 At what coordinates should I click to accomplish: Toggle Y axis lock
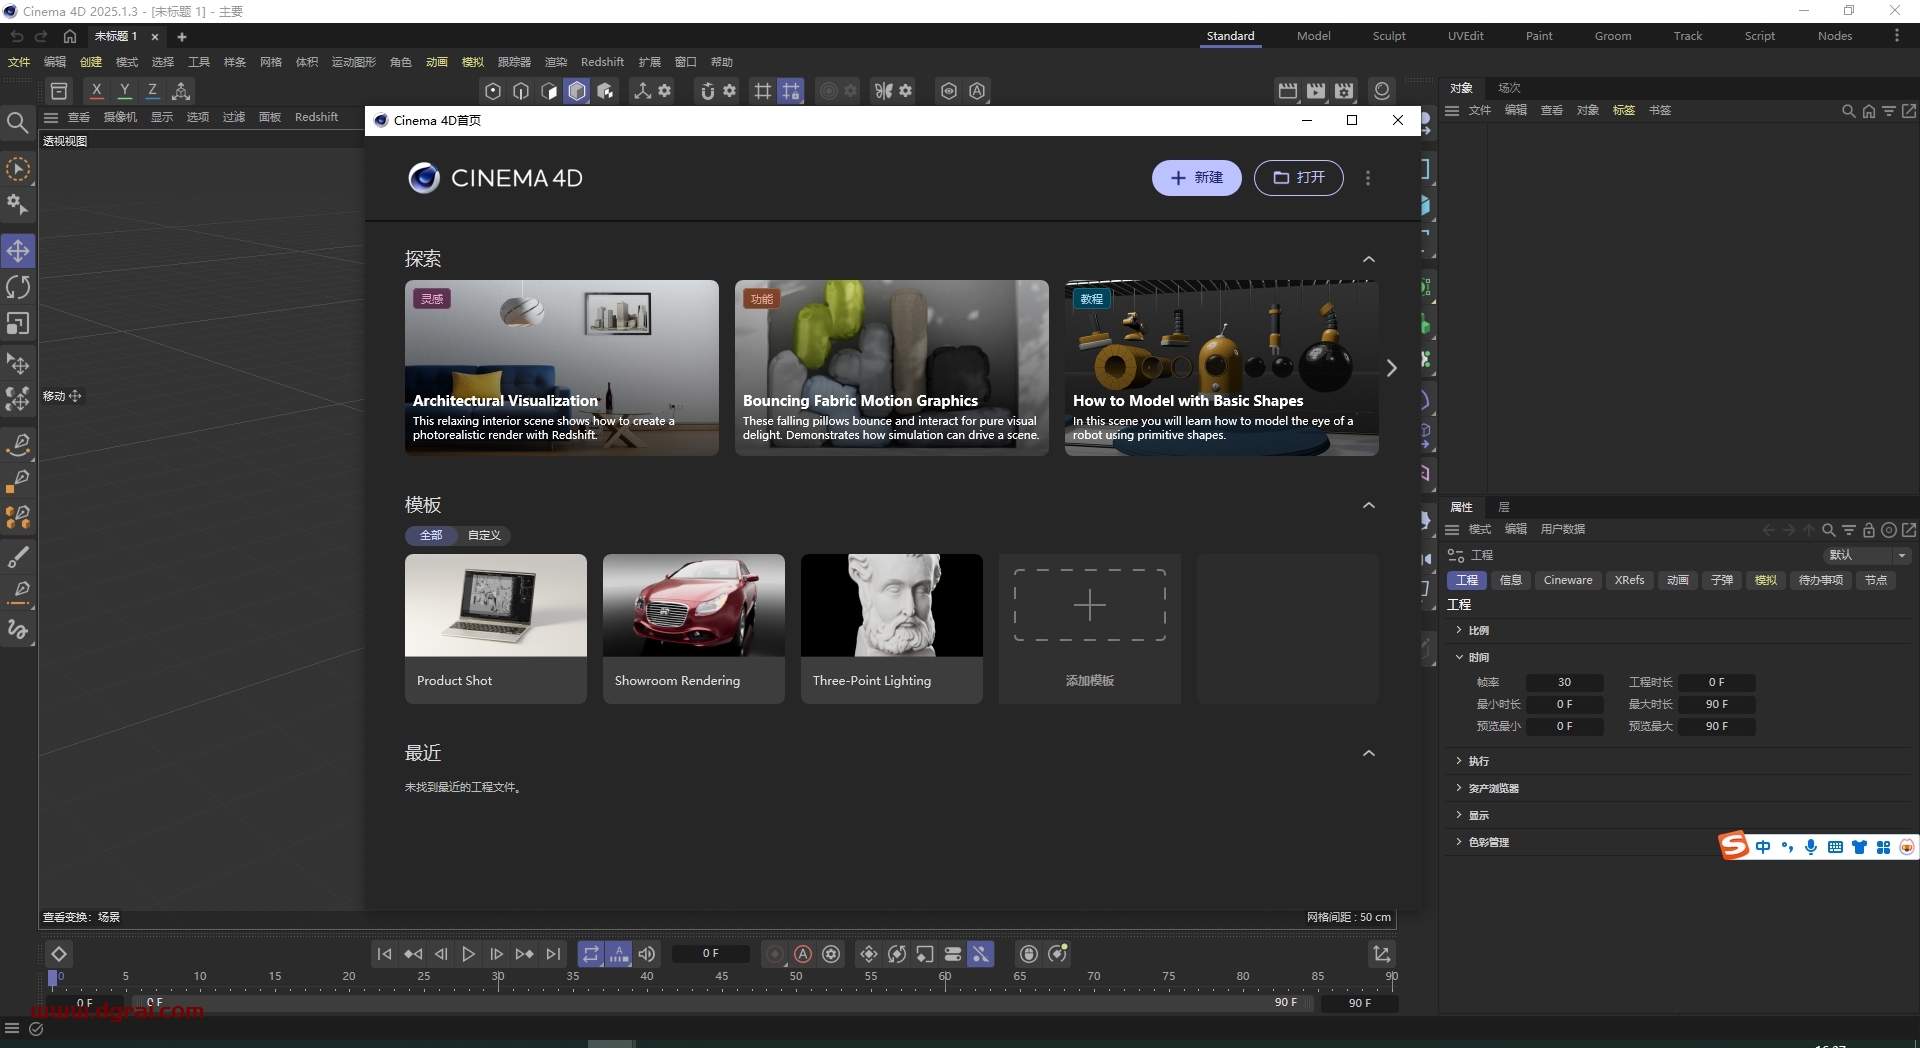[124, 91]
